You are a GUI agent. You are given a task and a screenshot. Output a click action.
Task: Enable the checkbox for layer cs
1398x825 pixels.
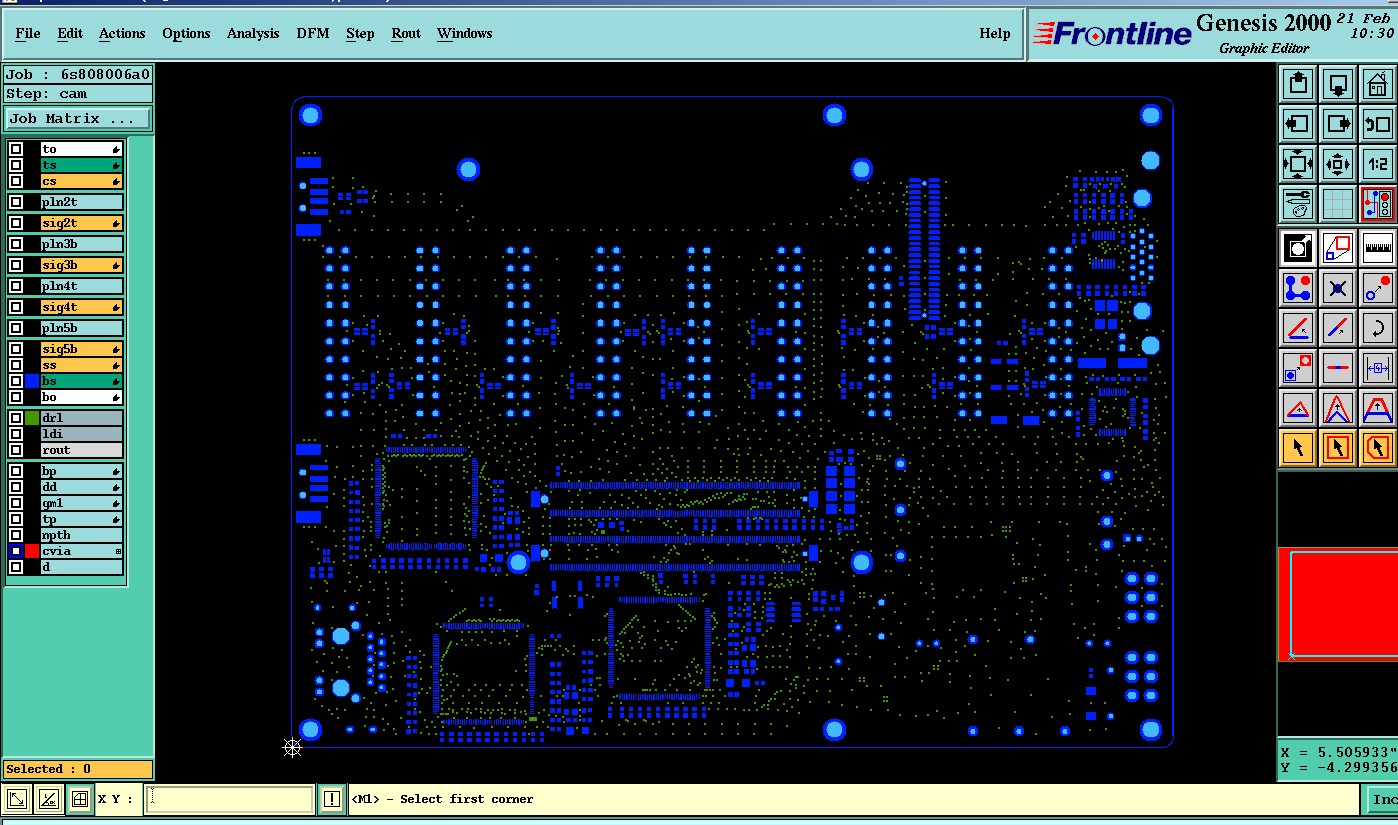click(x=16, y=181)
